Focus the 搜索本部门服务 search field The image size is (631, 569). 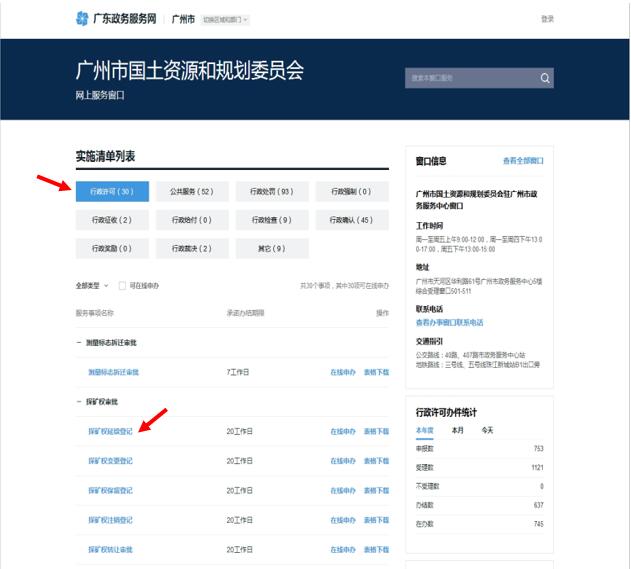click(470, 78)
